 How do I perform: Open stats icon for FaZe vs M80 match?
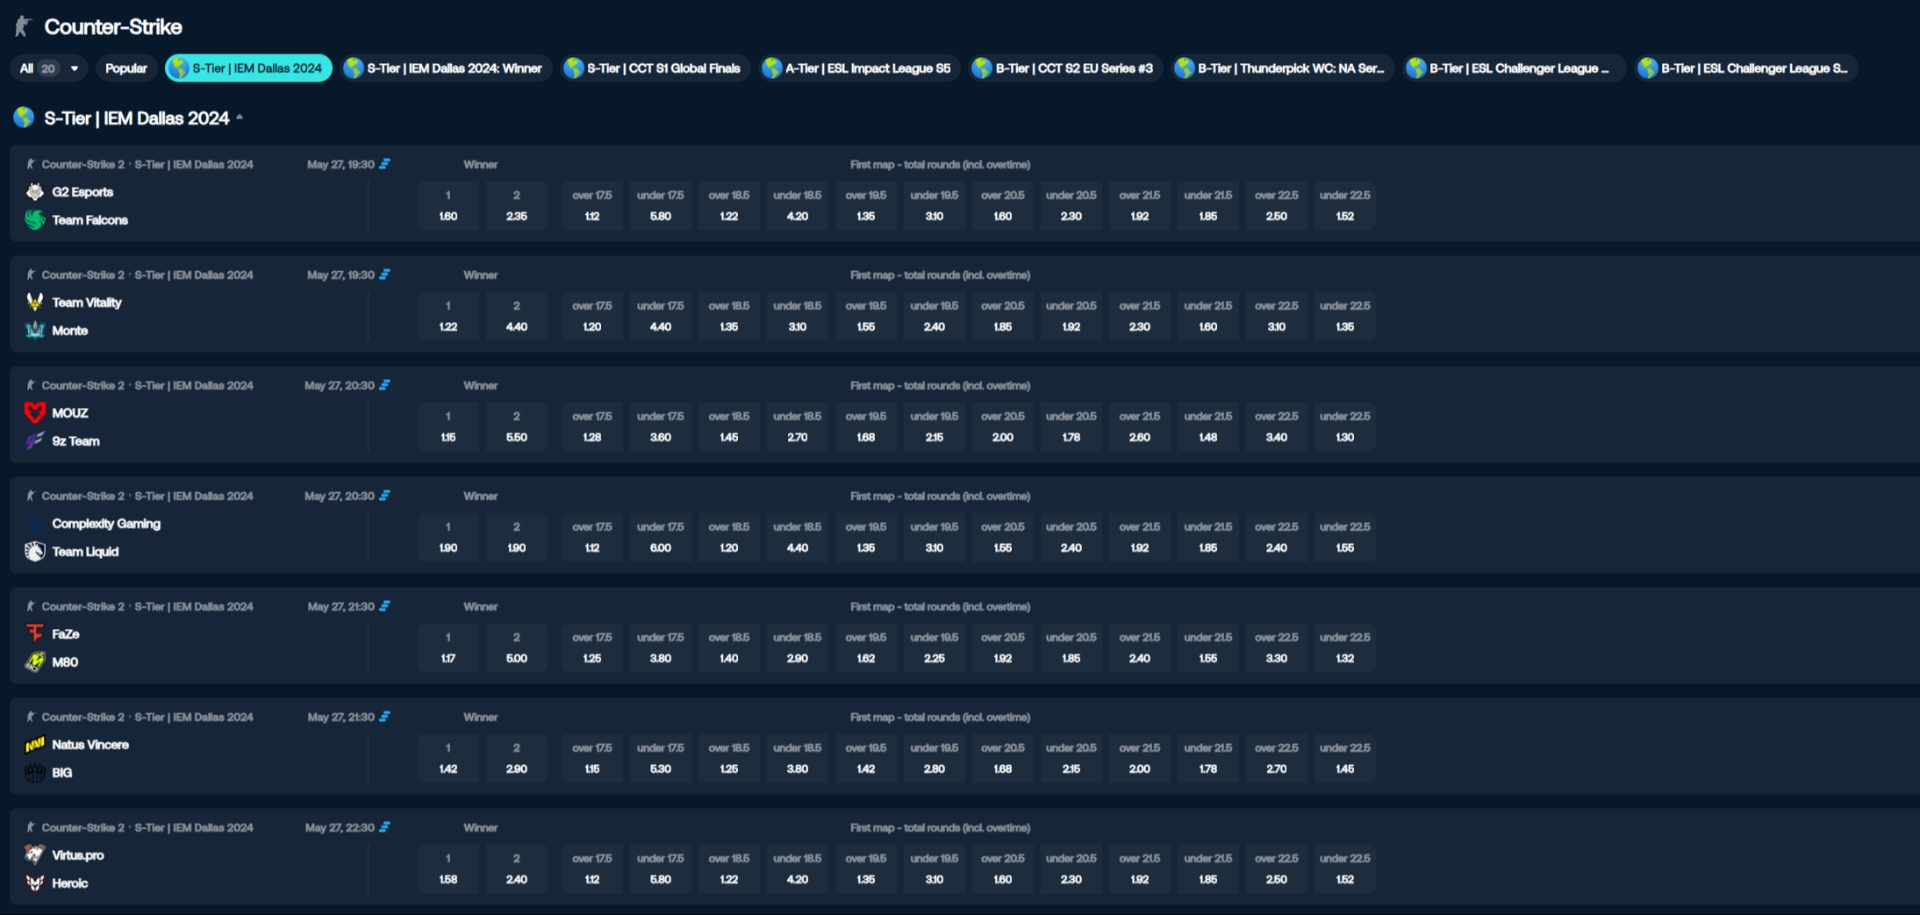coord(385,606)
